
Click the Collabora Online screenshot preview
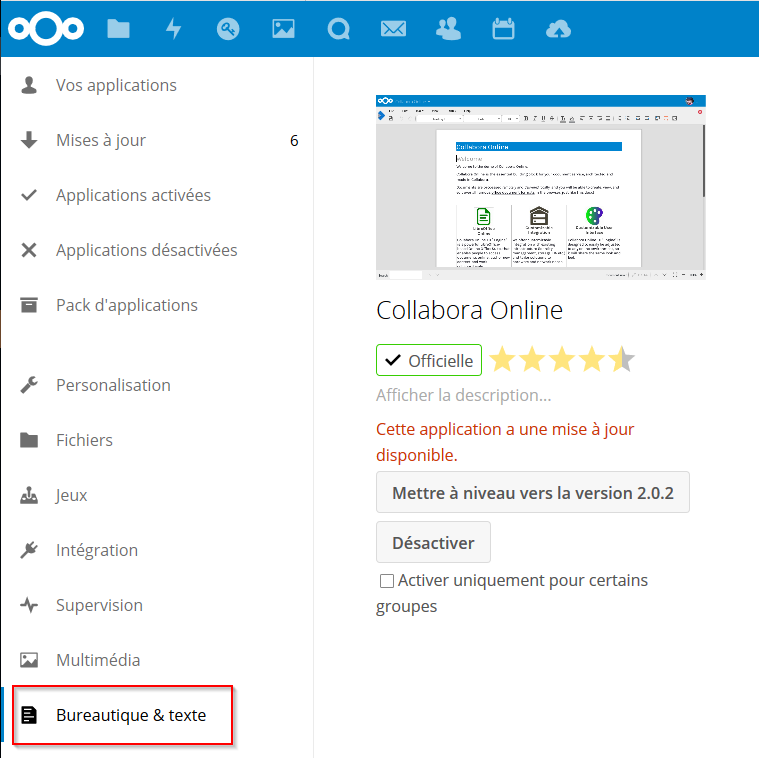[x=541, y=187]
